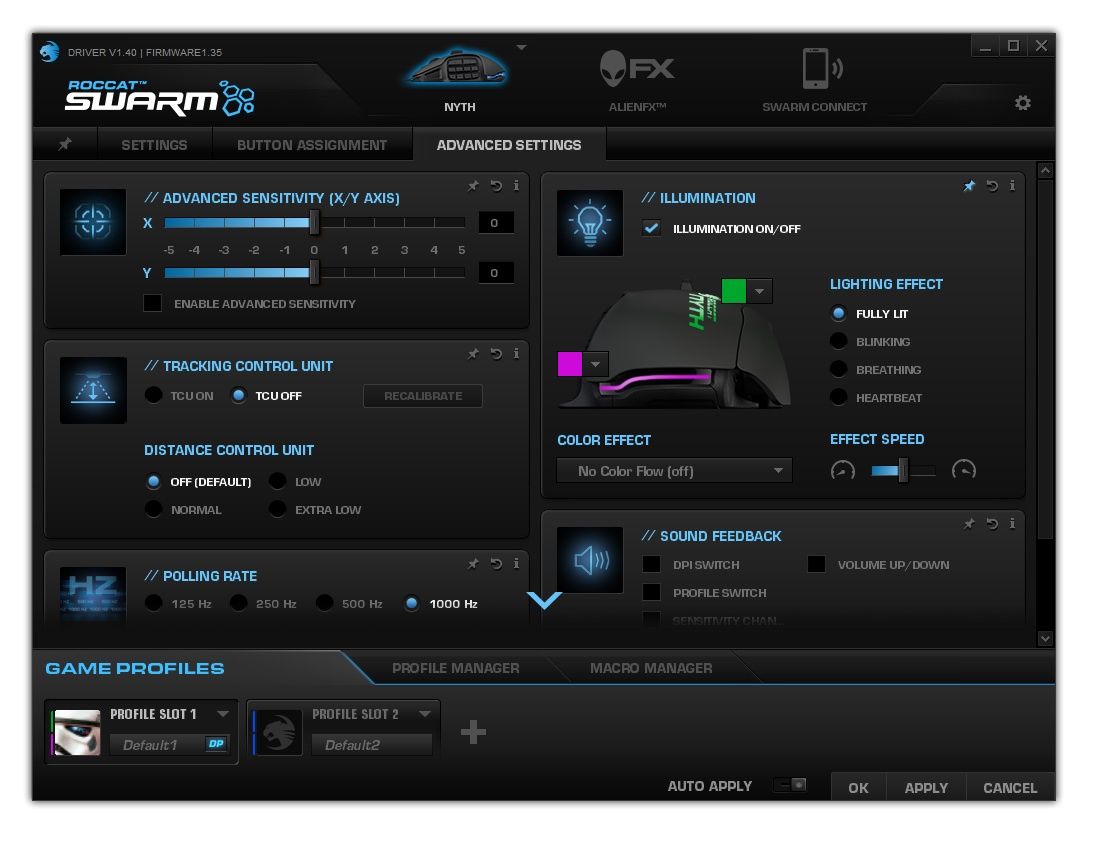
Task: Add a new profile slot with plus
Action: pos(473,732)
